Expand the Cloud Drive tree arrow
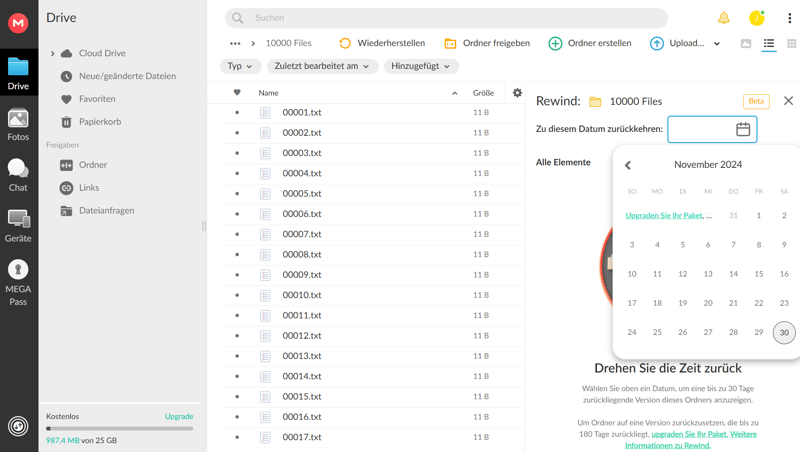This screenshot has height=452, width=800. [x=53, y=54]
